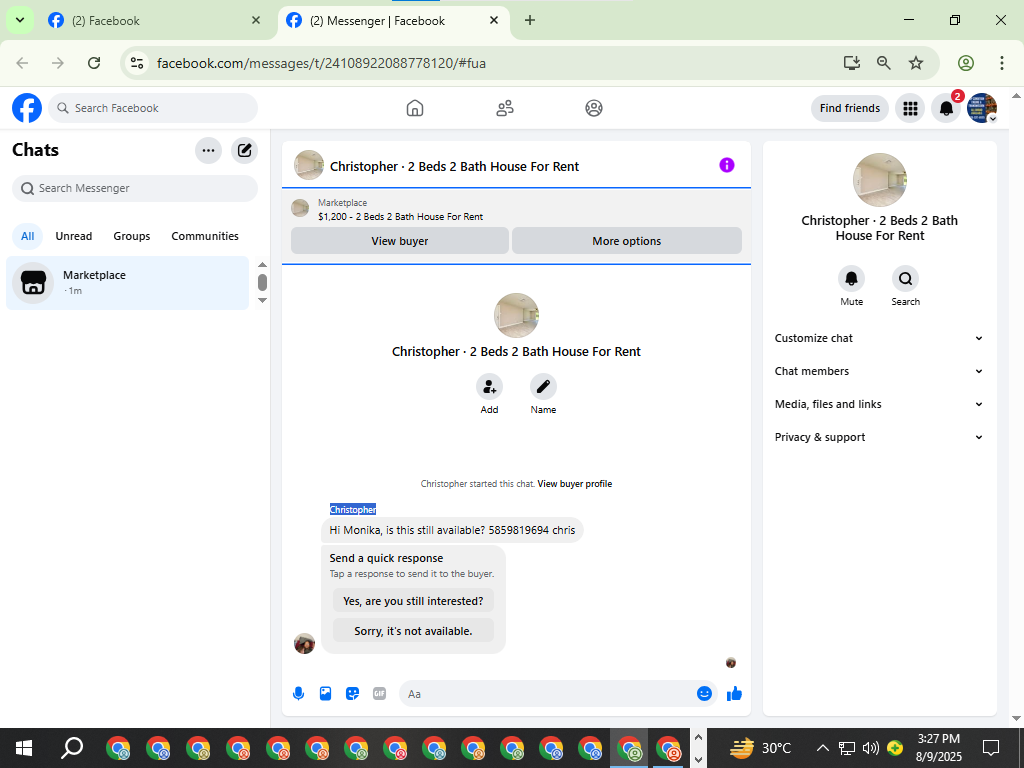Open the volume control in system tray
Image resolution: width=1024 pixels, height=768 pixels.
870,748
